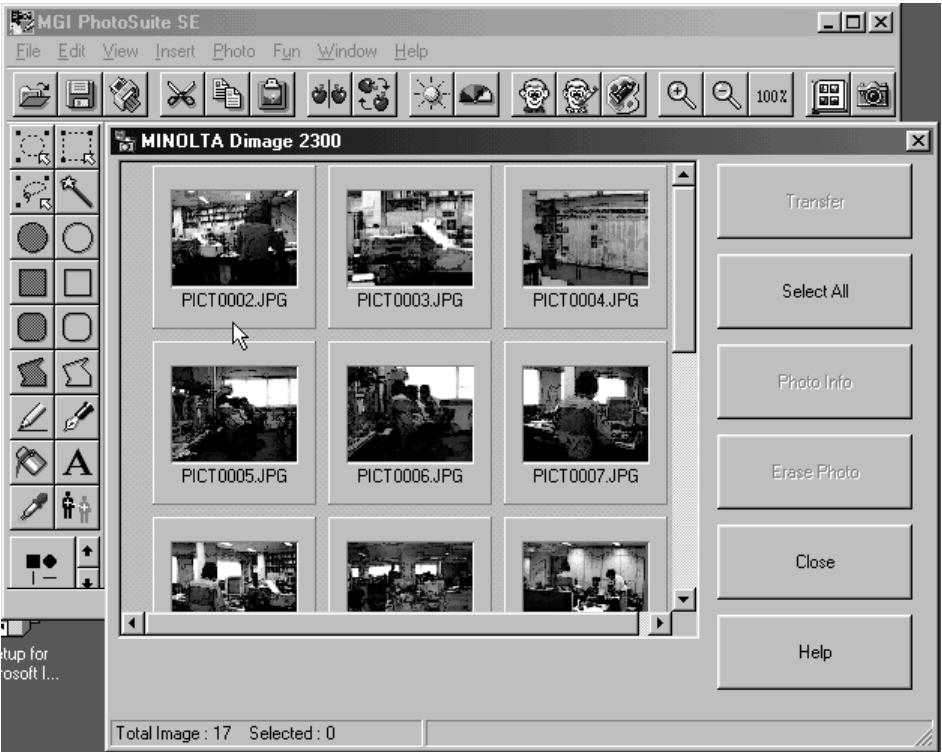Open the Edit menu
The width and height of the screenshot is (942, 753).
pyautogui.click(x=71, y=51)
